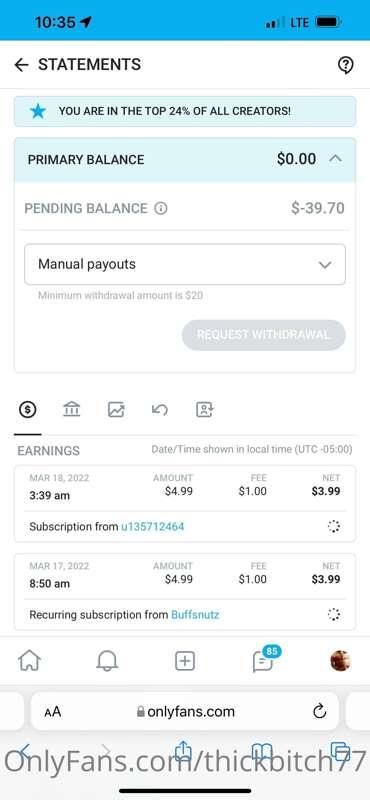Create a new post with plus icon
This screenshot has width=370, height=800.
[x=185, y=661]
